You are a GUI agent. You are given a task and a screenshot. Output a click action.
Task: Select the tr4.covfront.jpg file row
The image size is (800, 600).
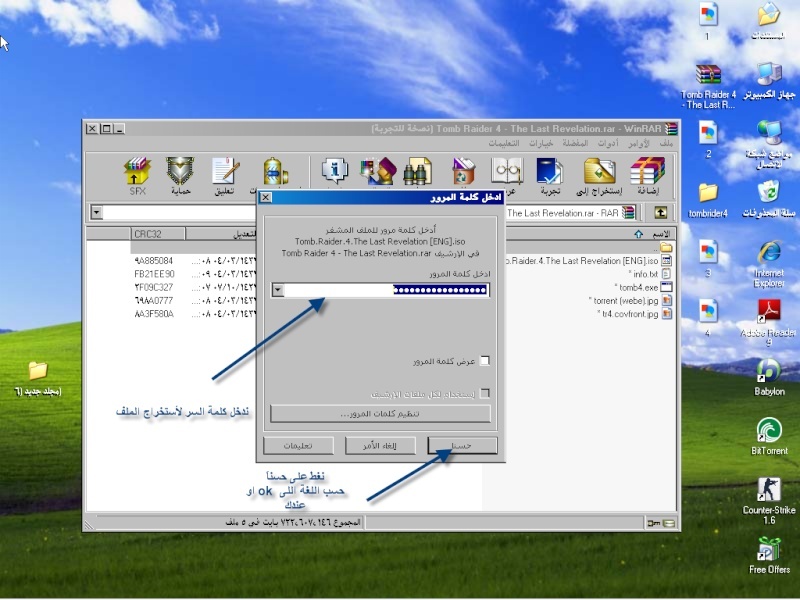click(x=634, y=314)
